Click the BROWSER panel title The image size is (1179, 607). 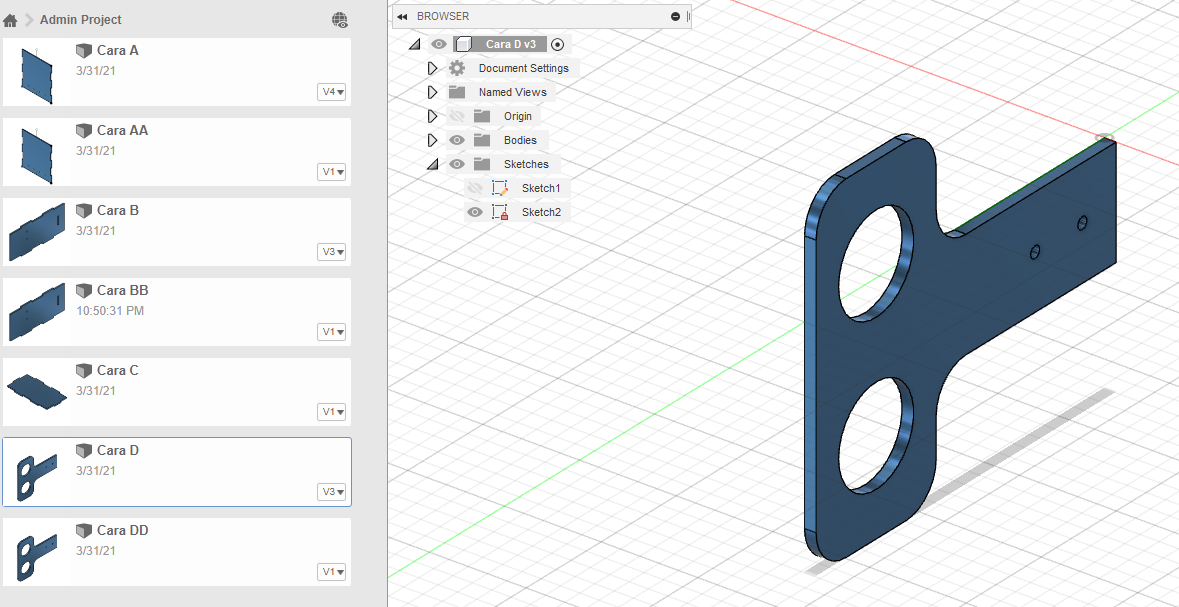pos(443,17)
